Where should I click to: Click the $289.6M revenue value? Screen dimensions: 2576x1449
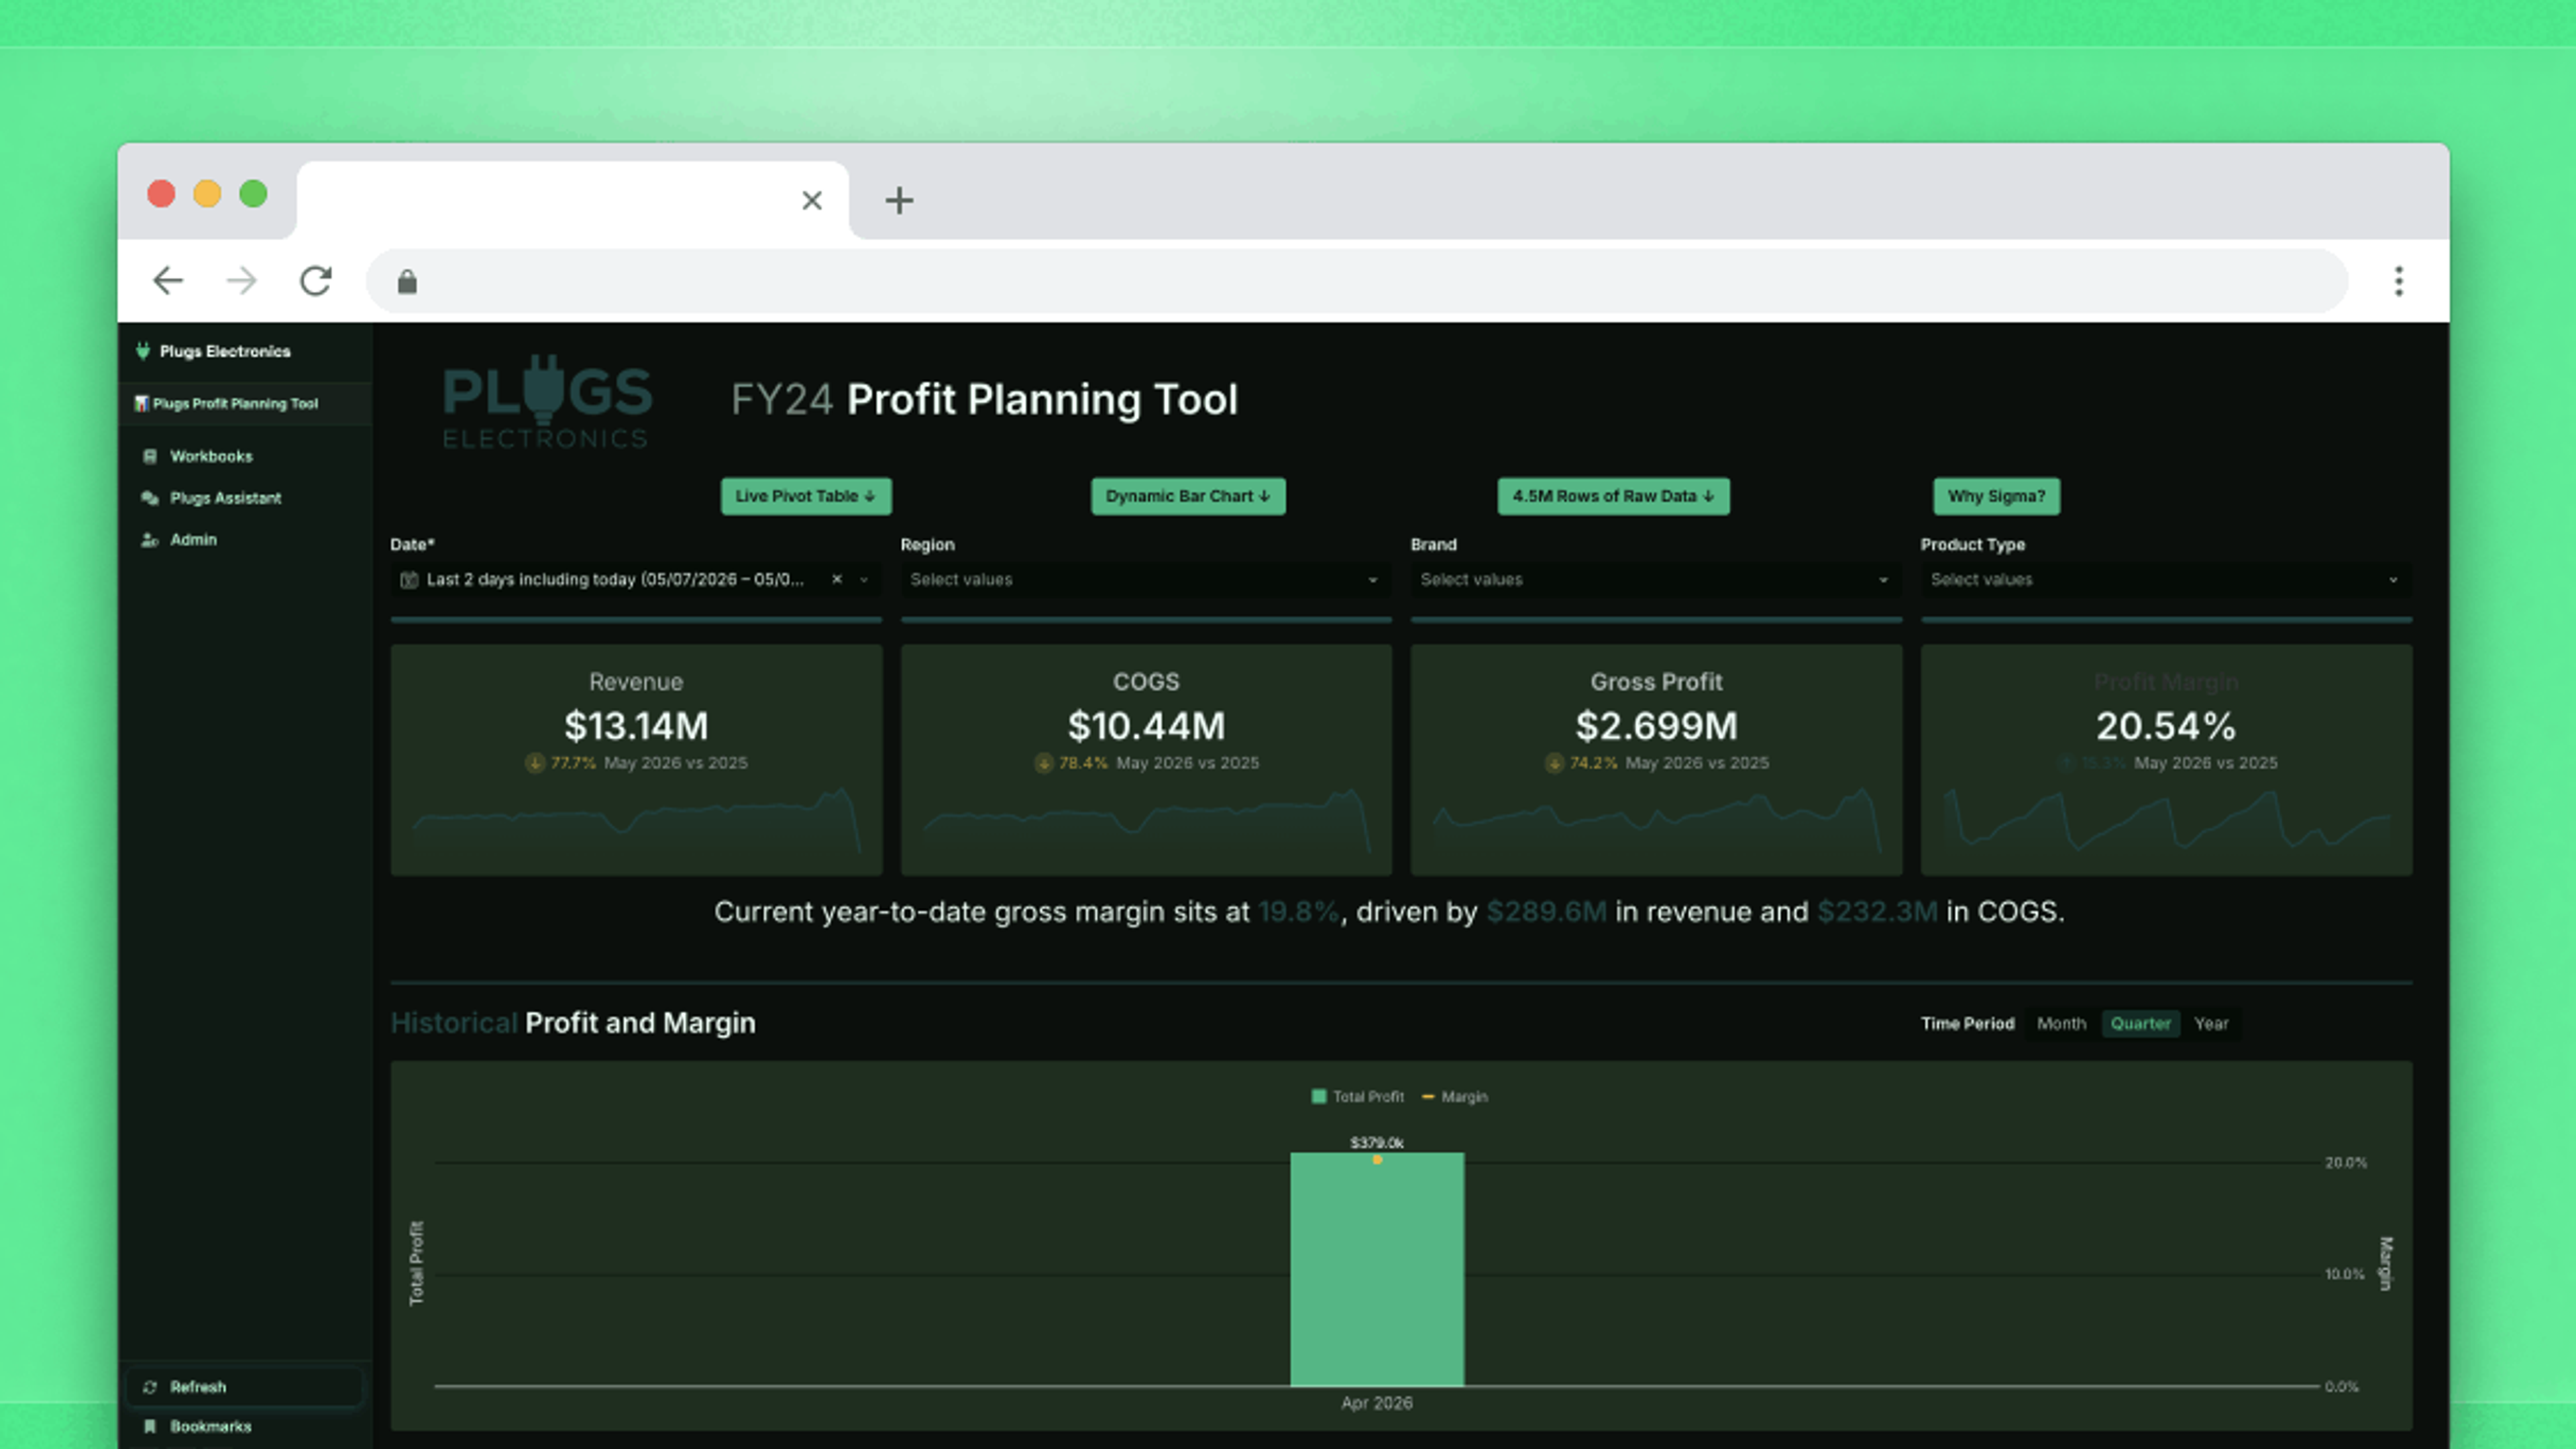pos(1546,912)
